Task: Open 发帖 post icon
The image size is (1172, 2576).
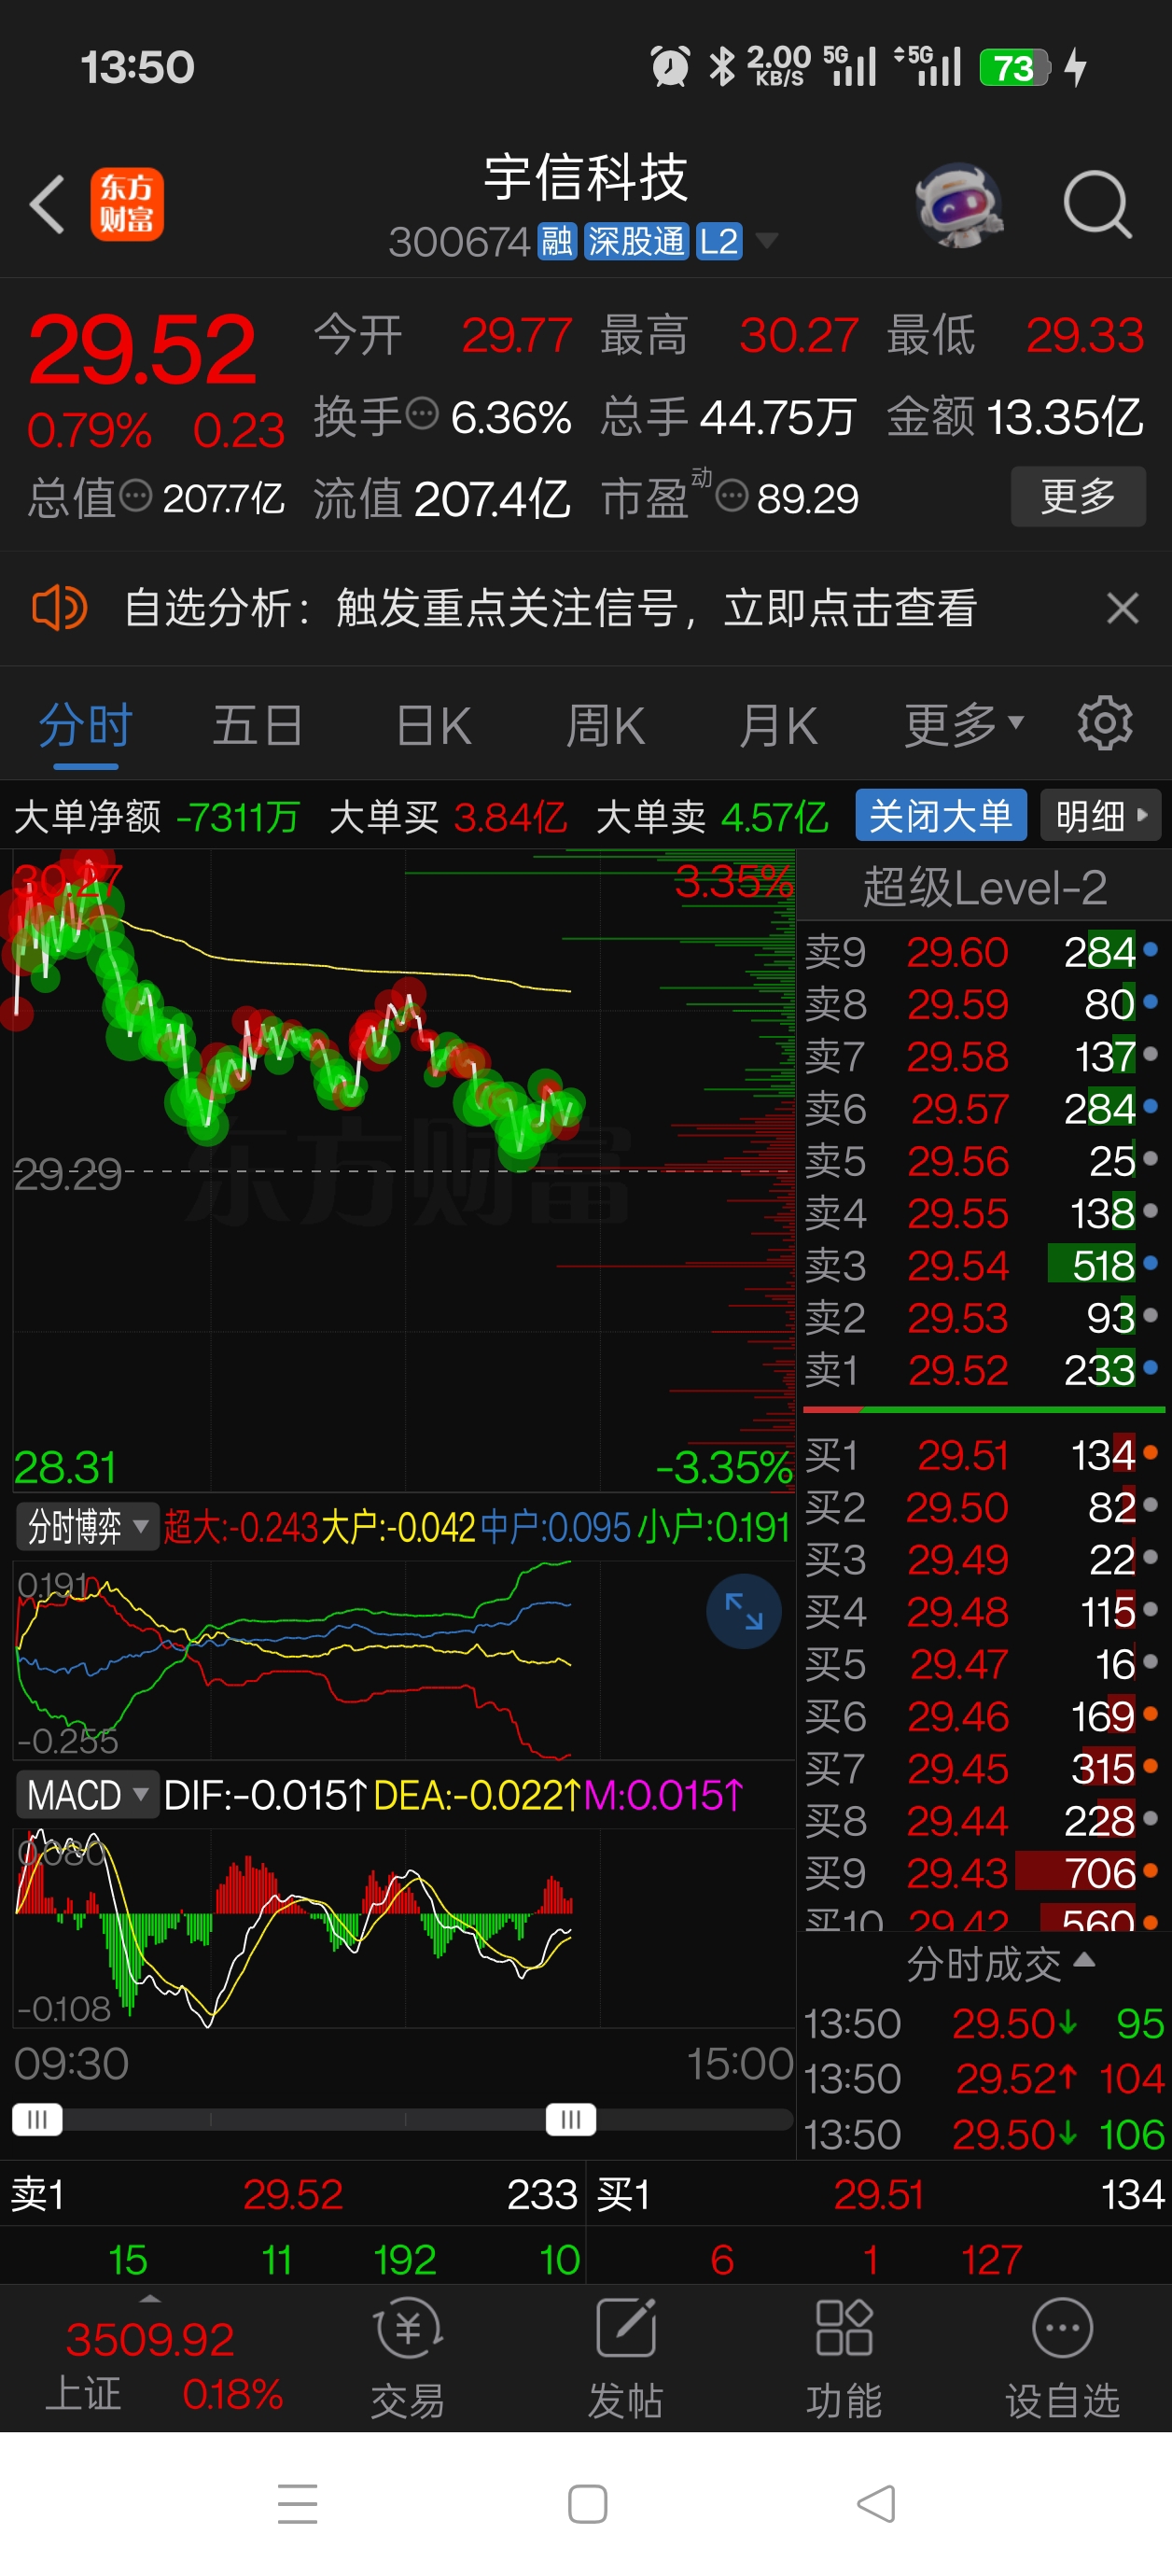Action: (625, 2359)
